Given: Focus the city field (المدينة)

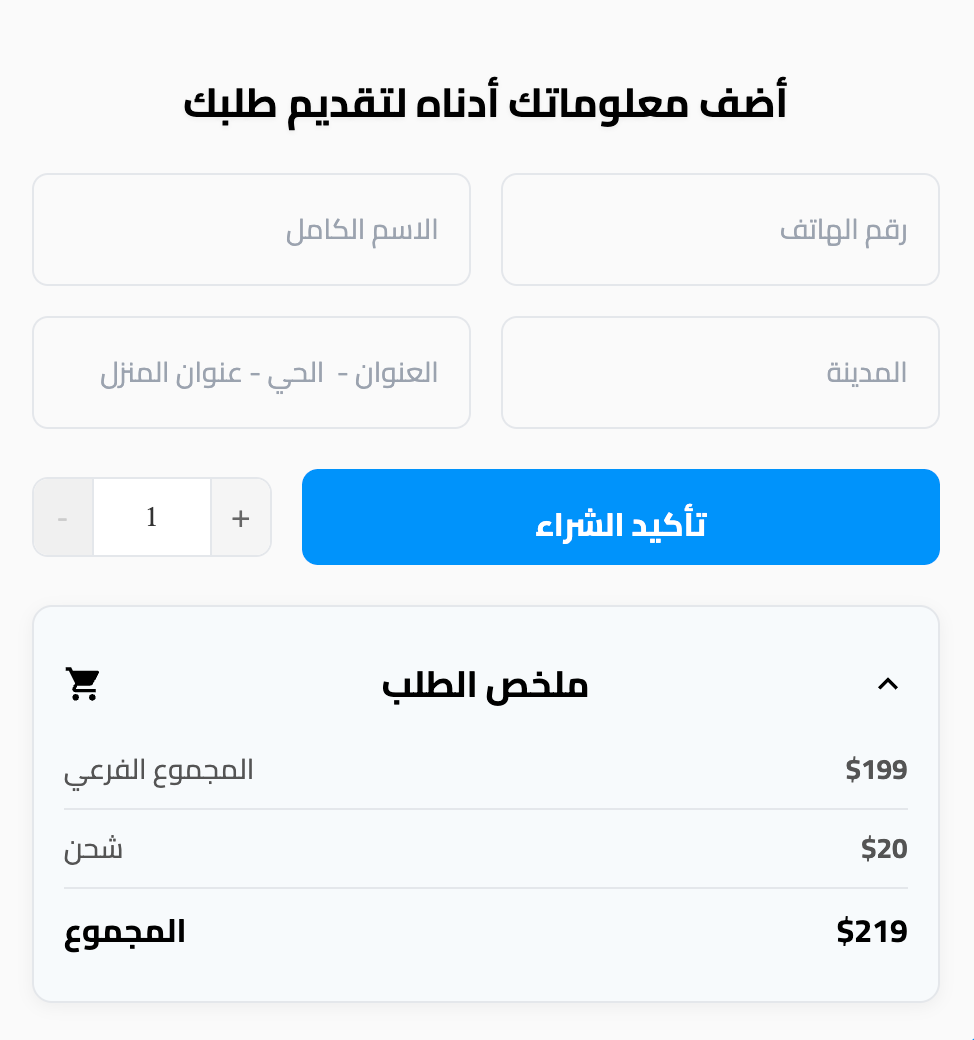Looking at the screenshot, I should [721, 372].
